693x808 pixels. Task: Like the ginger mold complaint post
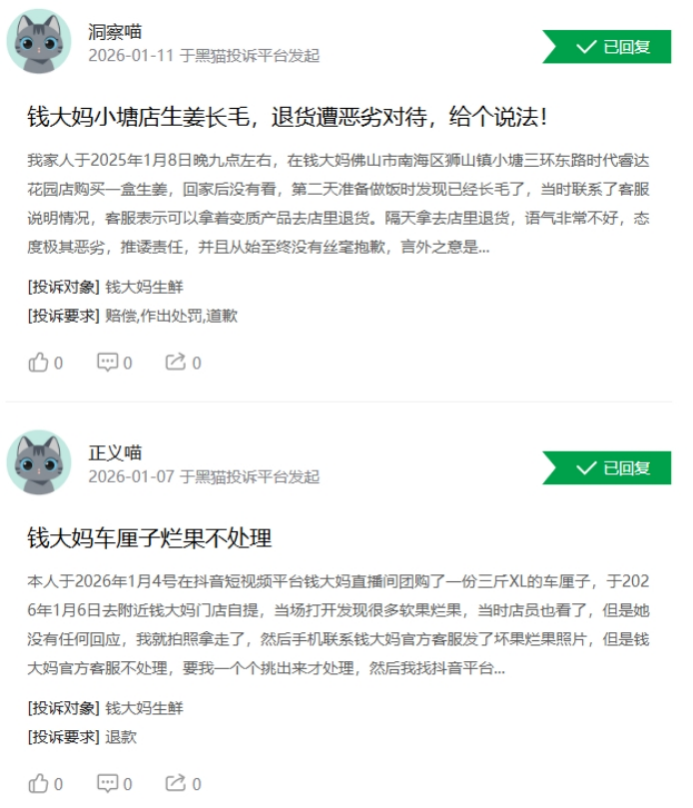click(x=45, y=363)
